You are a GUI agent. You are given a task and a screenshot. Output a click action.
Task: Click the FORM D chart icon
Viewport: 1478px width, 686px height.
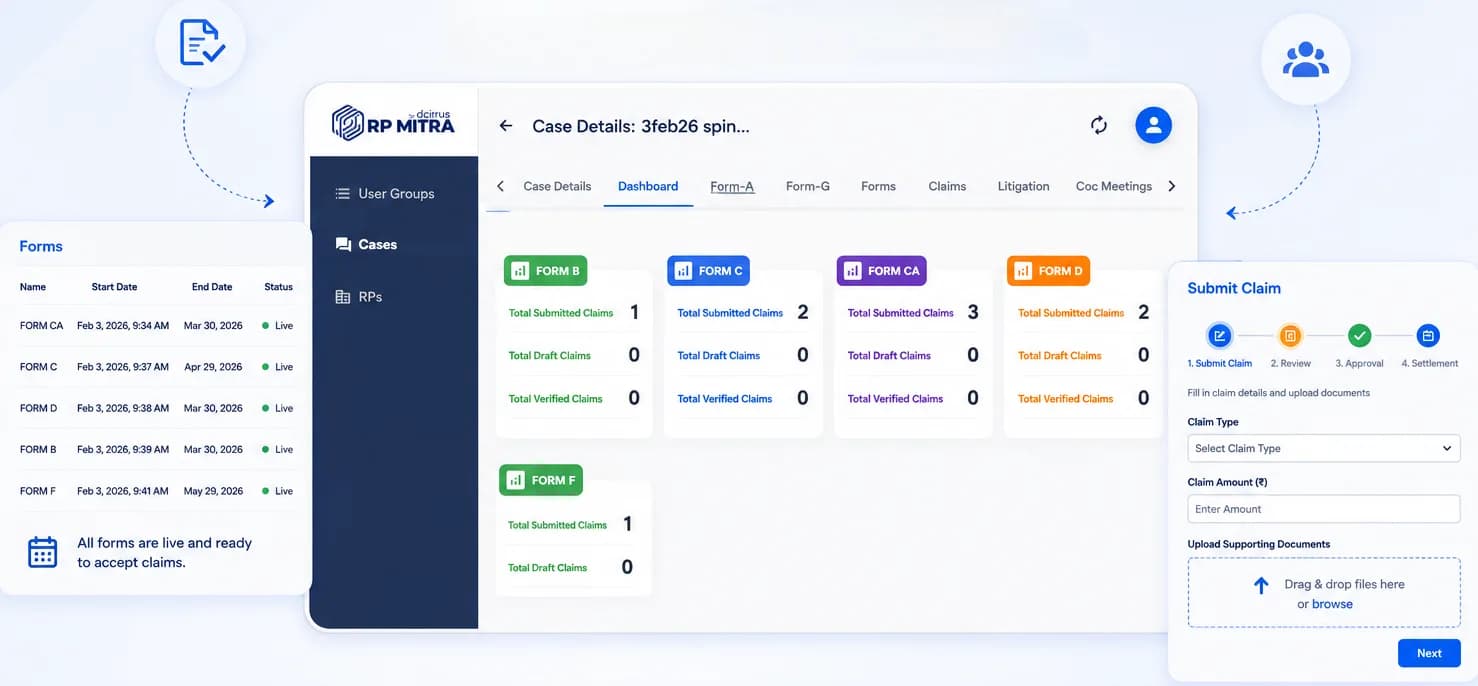pos(1022,271)
